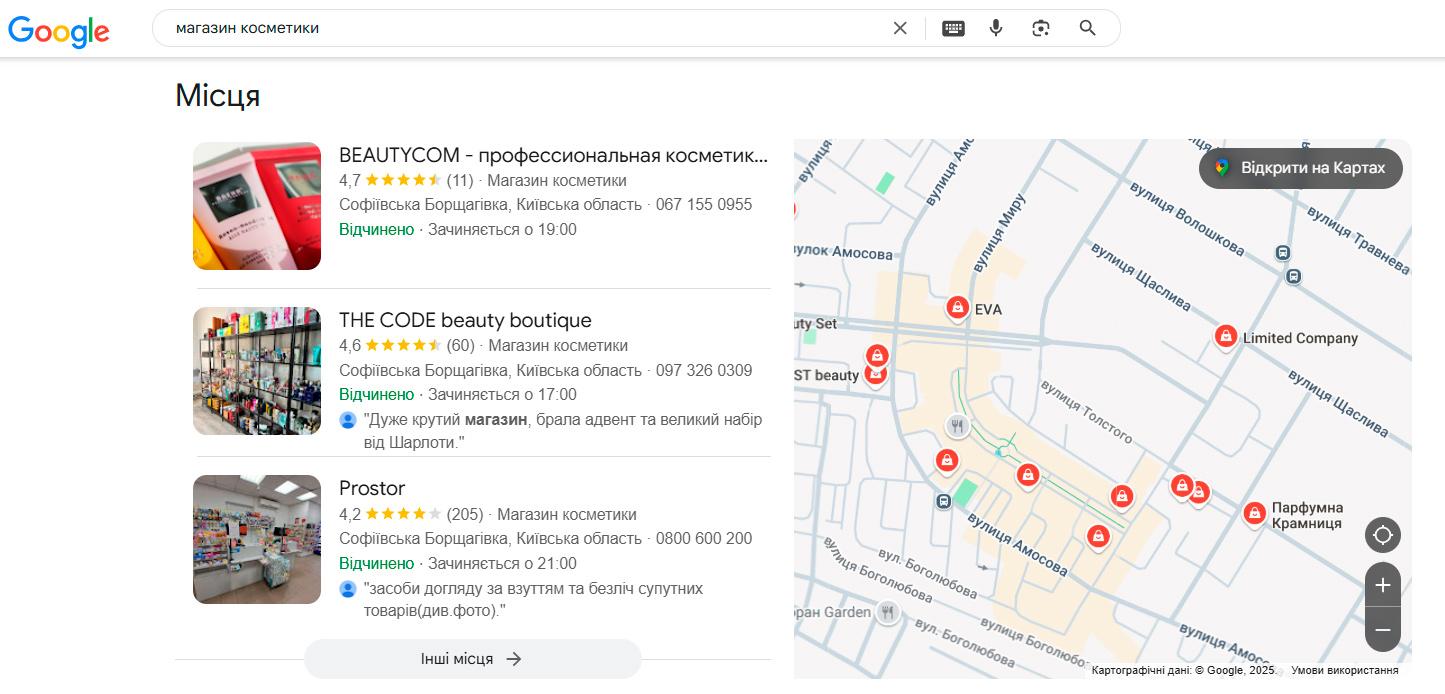1445x694 pixels.
Task: Click 'Інші місця' button
Action: (472, 659)
